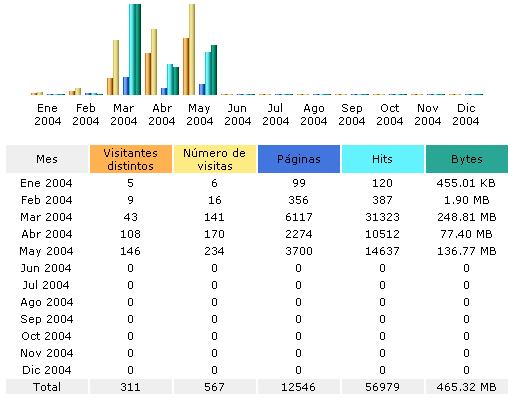
Task: Click the Número de visitas yellow header
Action: [x=215, y=159]
